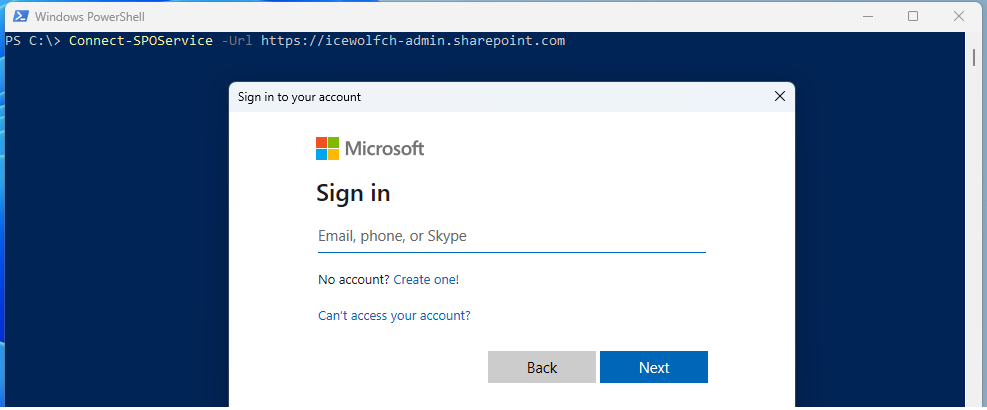Click the Connect-SPOService command text

click(141, 41)
